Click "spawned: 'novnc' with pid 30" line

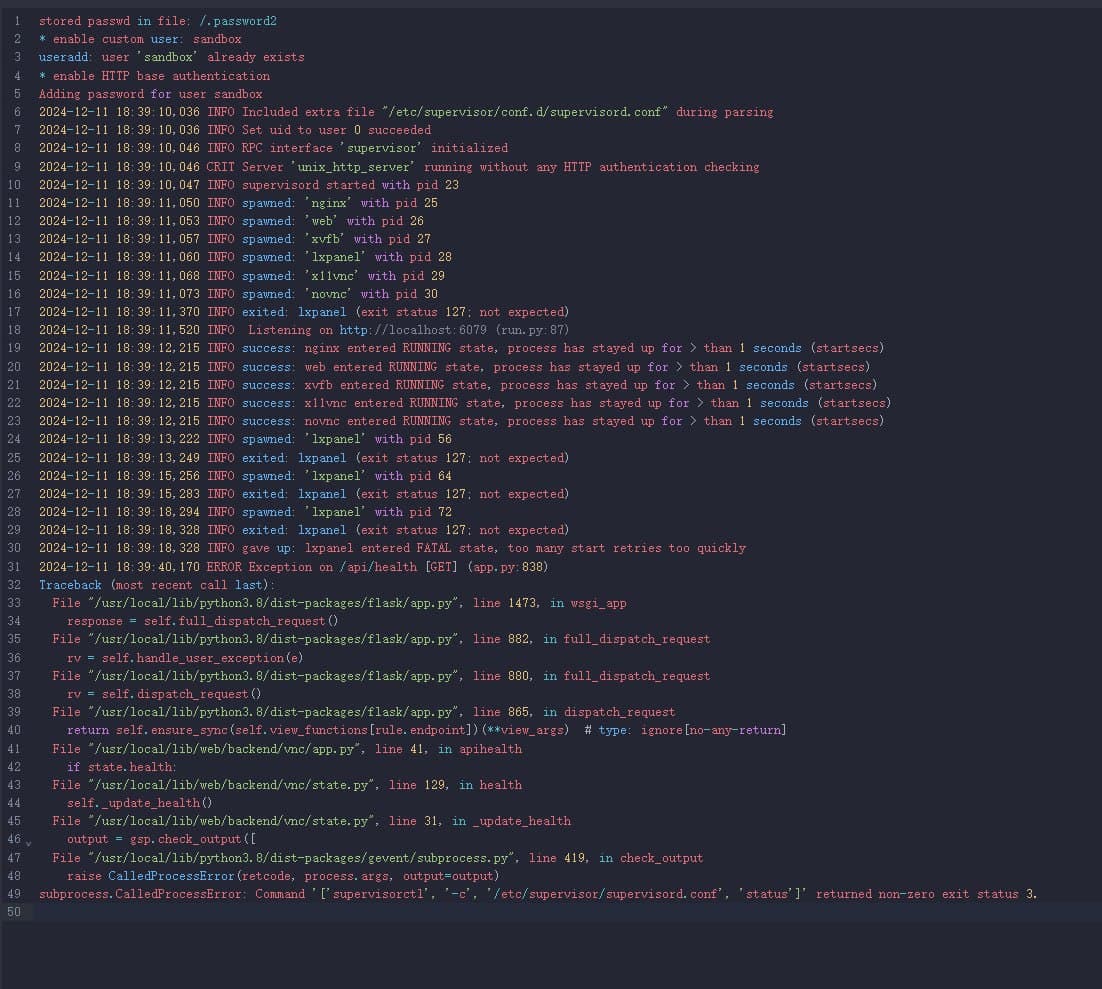point(238,295)
